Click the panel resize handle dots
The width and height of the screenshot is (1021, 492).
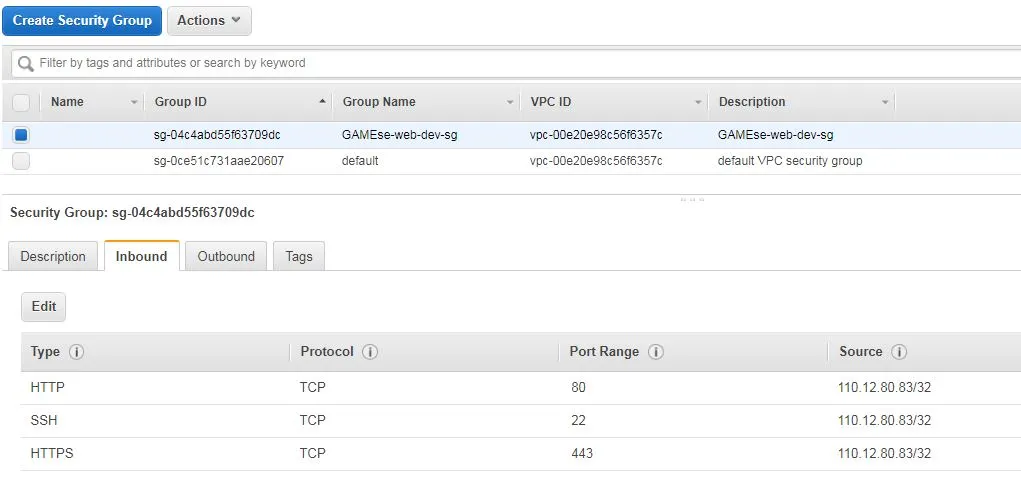pos(692,200)
